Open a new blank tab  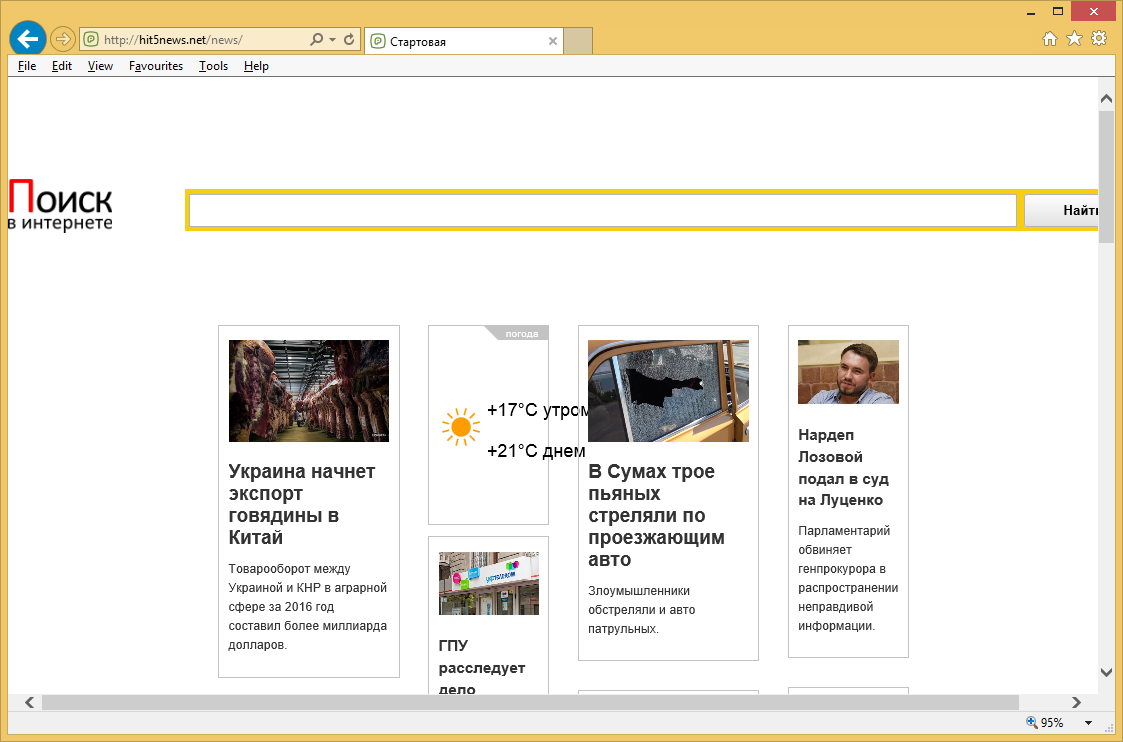pos(578,42)
